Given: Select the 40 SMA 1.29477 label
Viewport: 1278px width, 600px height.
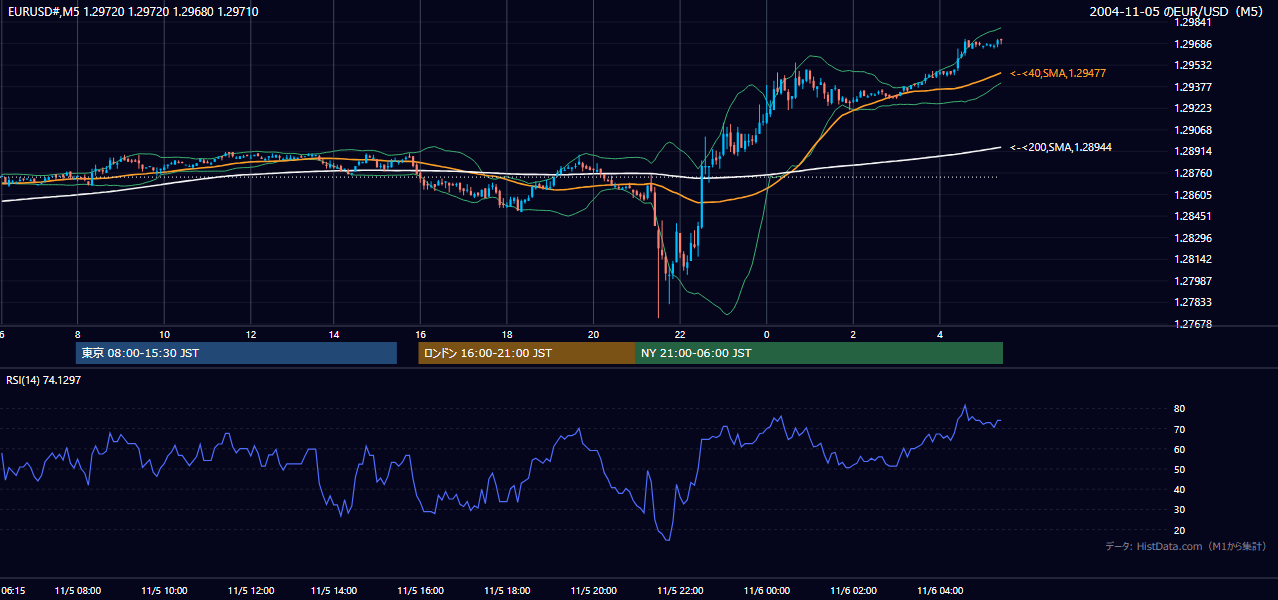Looking at the screenshot, I should [x=1058, y=74].
